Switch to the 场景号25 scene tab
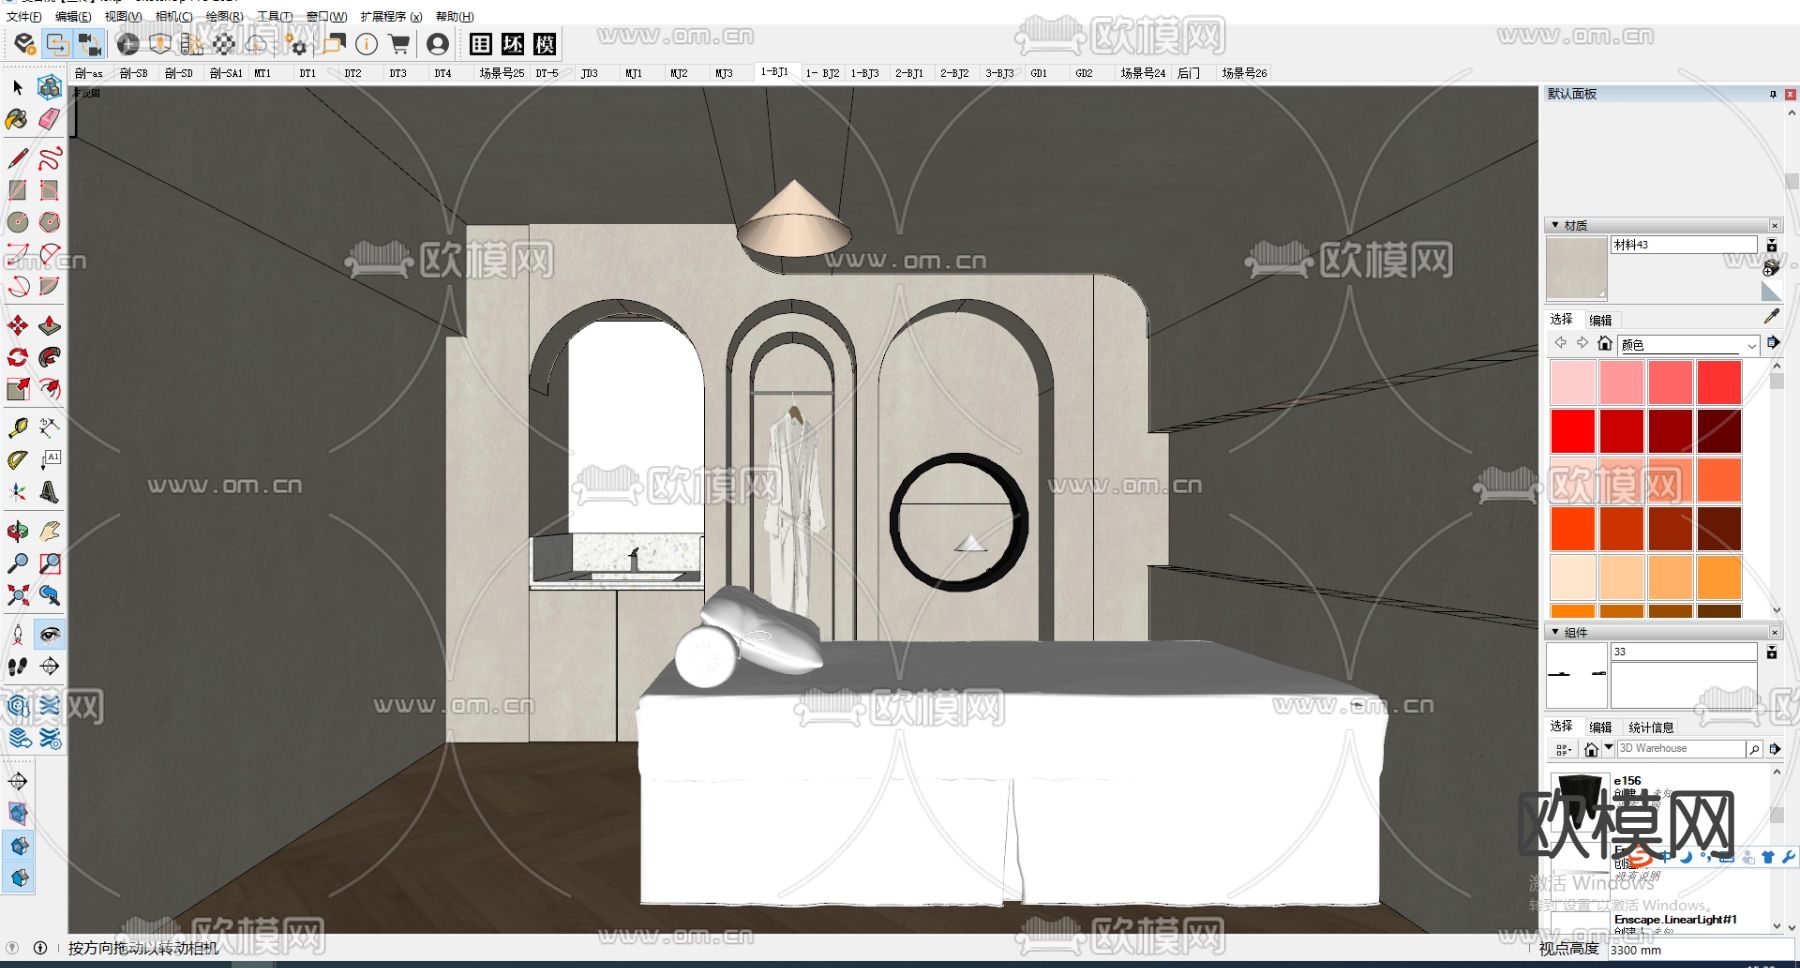This screenshot has width=1800, height=968. (x=501, y=73)
